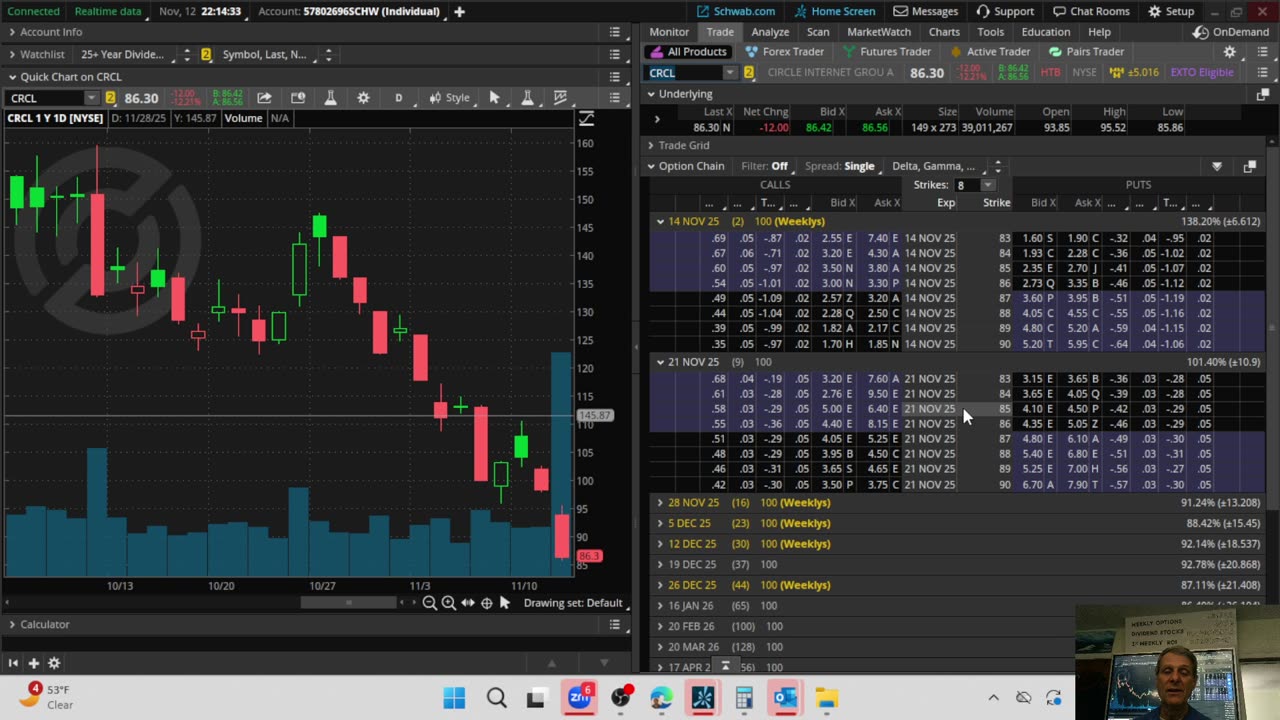Add a new account tab with plus
The image size is (1280, 720).
click(459, 12)
